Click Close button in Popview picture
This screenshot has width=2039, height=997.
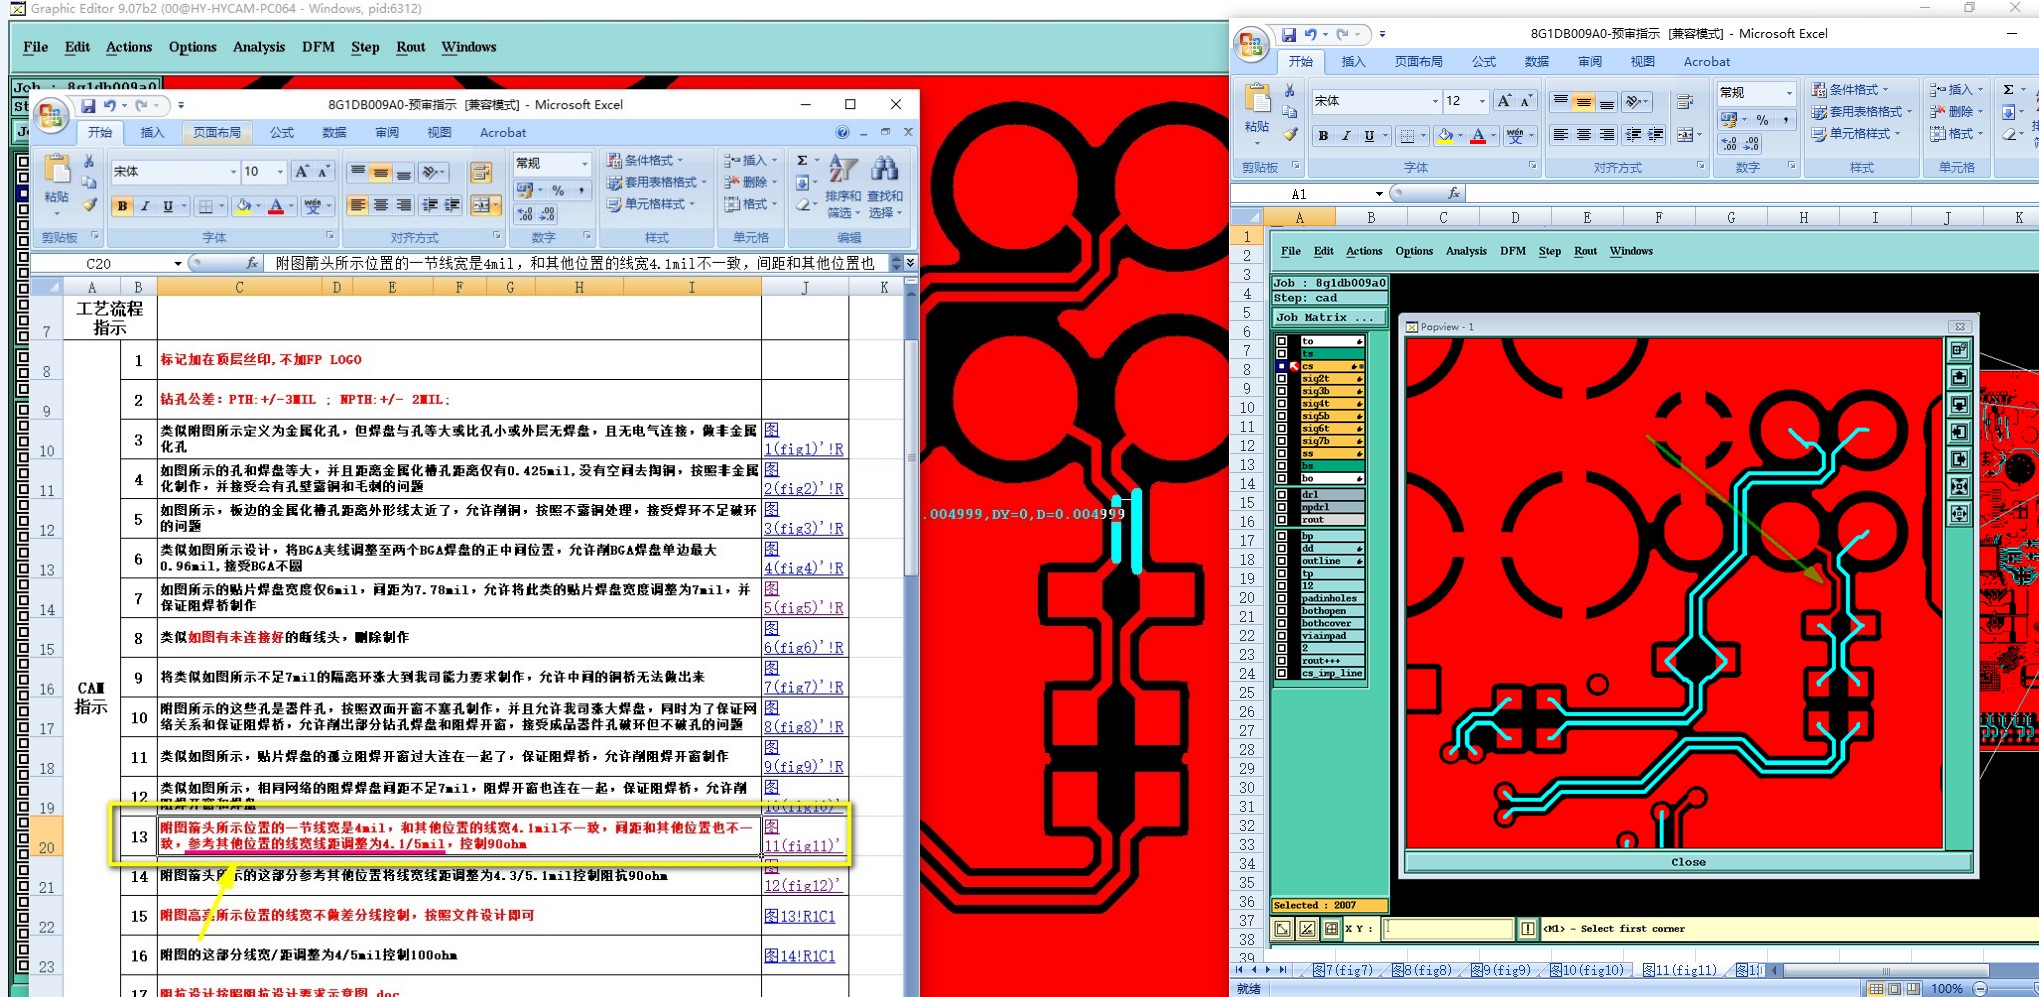pos(1688,862)
